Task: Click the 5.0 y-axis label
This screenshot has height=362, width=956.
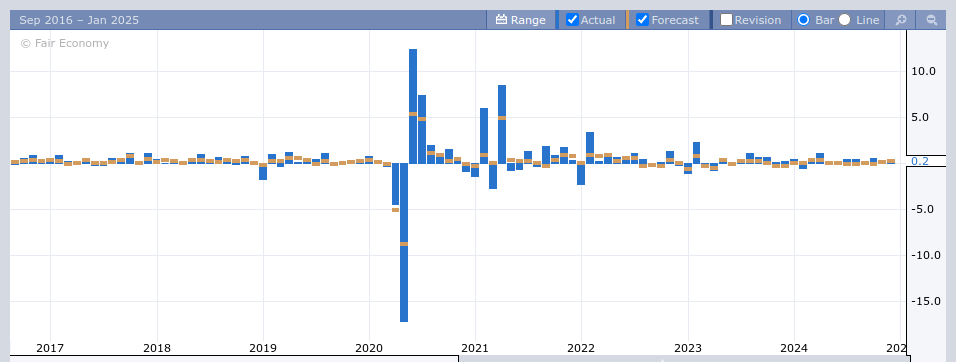Action: pos(920,117)
